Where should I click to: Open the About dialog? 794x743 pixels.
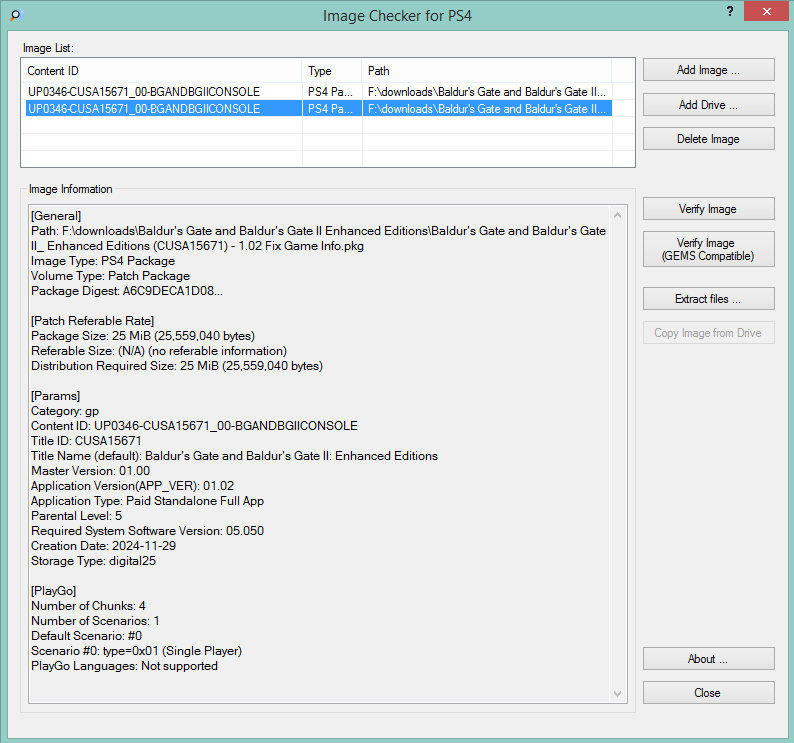pyautogui.click(x=708, y=659)
